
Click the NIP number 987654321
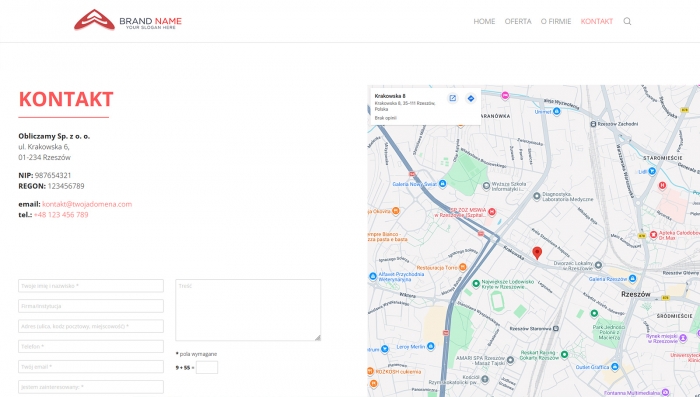(x=53, y=176)
